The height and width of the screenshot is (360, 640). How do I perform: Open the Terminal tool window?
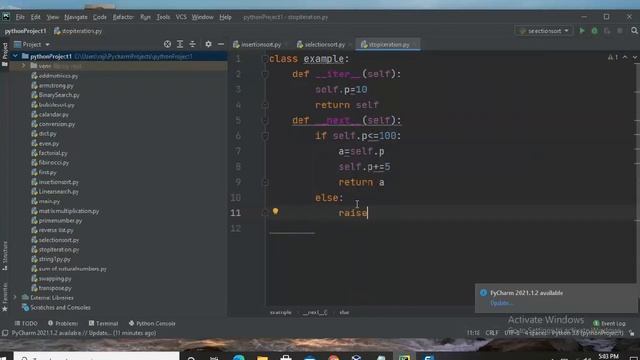tap(103, 323)
